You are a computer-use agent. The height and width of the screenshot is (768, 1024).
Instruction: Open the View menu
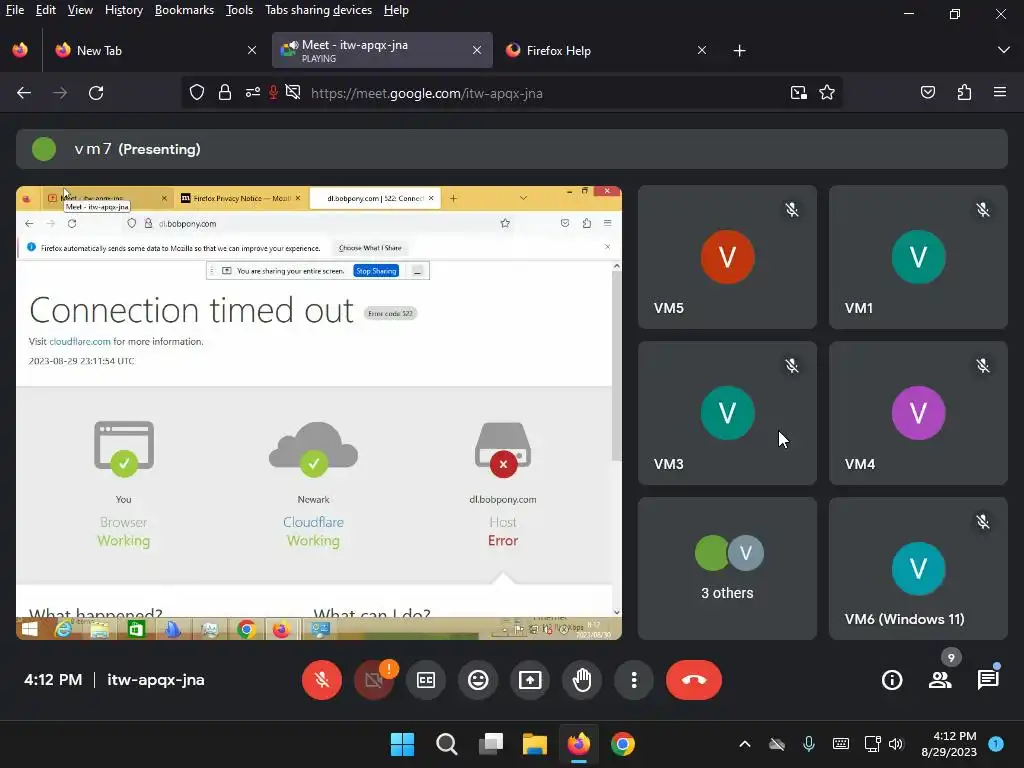click(80, 10)
